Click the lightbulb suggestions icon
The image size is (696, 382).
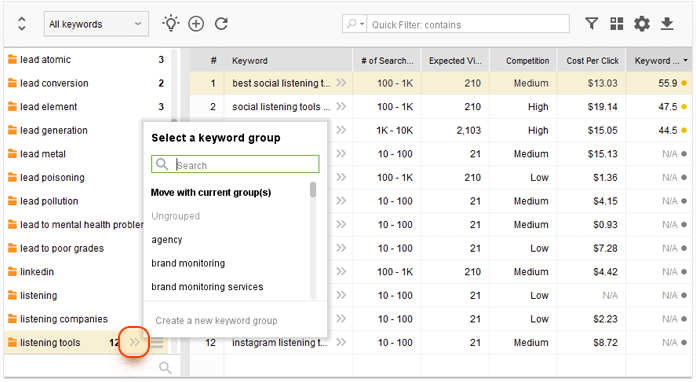171,23
